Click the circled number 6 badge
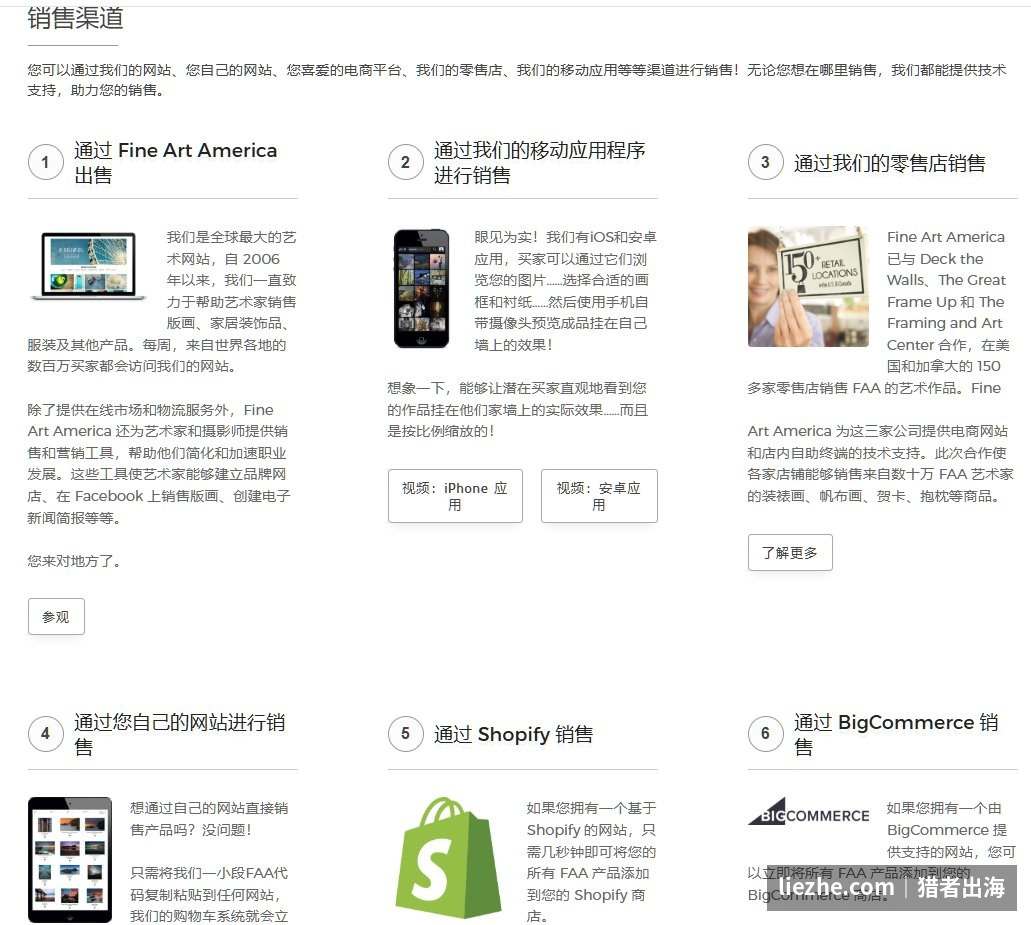The height and width of the screenshot is (925, 1031). 765,733
